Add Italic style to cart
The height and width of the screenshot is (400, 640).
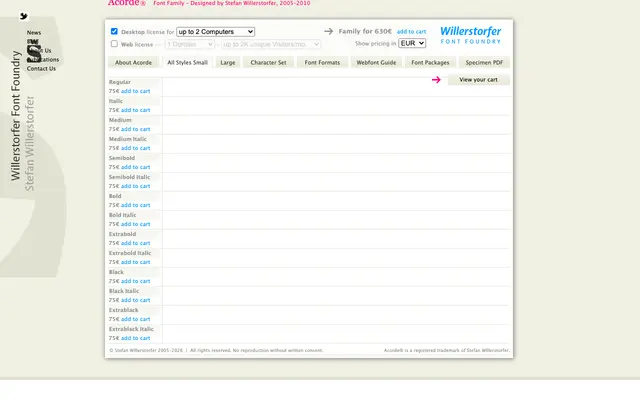click(x=136, y=110)
